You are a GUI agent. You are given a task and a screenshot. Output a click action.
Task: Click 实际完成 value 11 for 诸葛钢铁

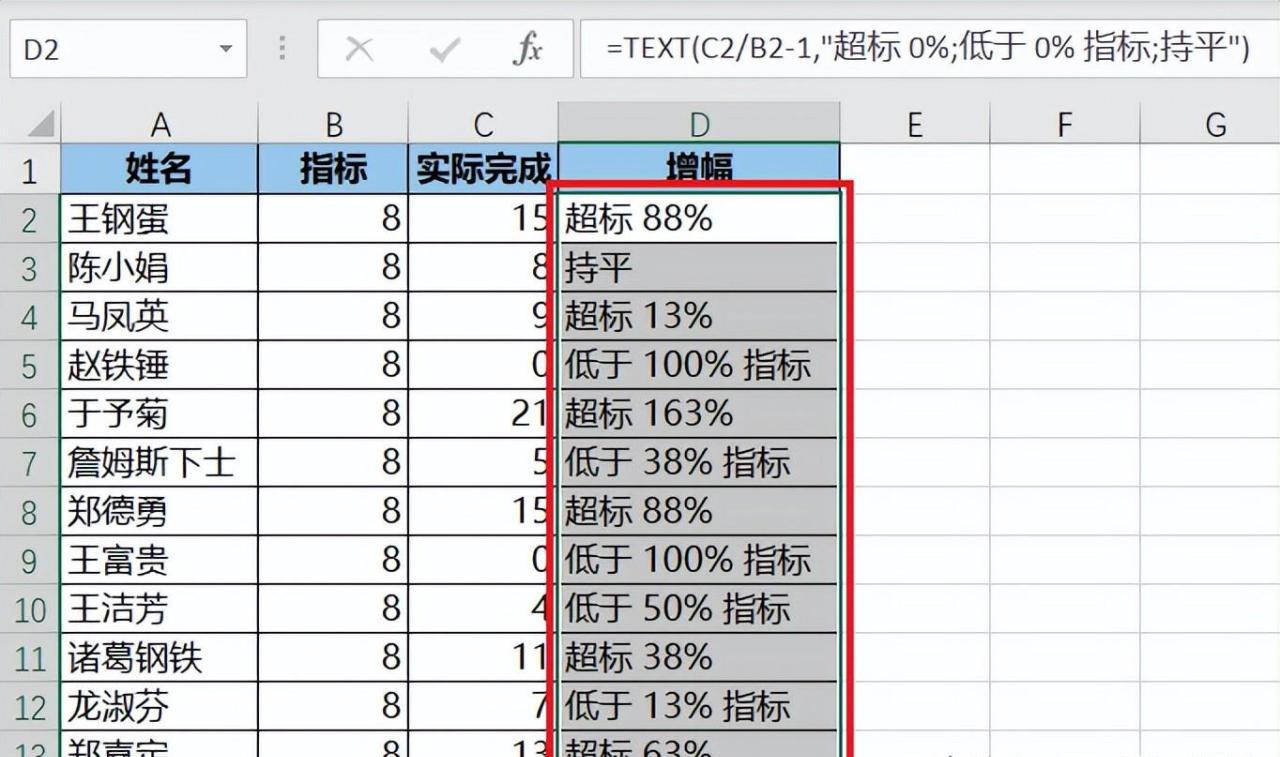pos(484,658)
